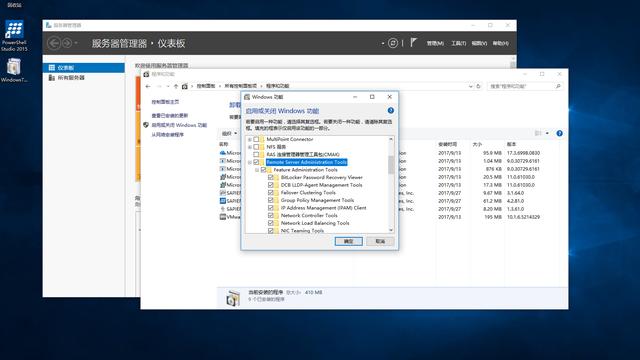Open 查看已安装的更新 link
The image size is (640, 360).
pos(169,116)
